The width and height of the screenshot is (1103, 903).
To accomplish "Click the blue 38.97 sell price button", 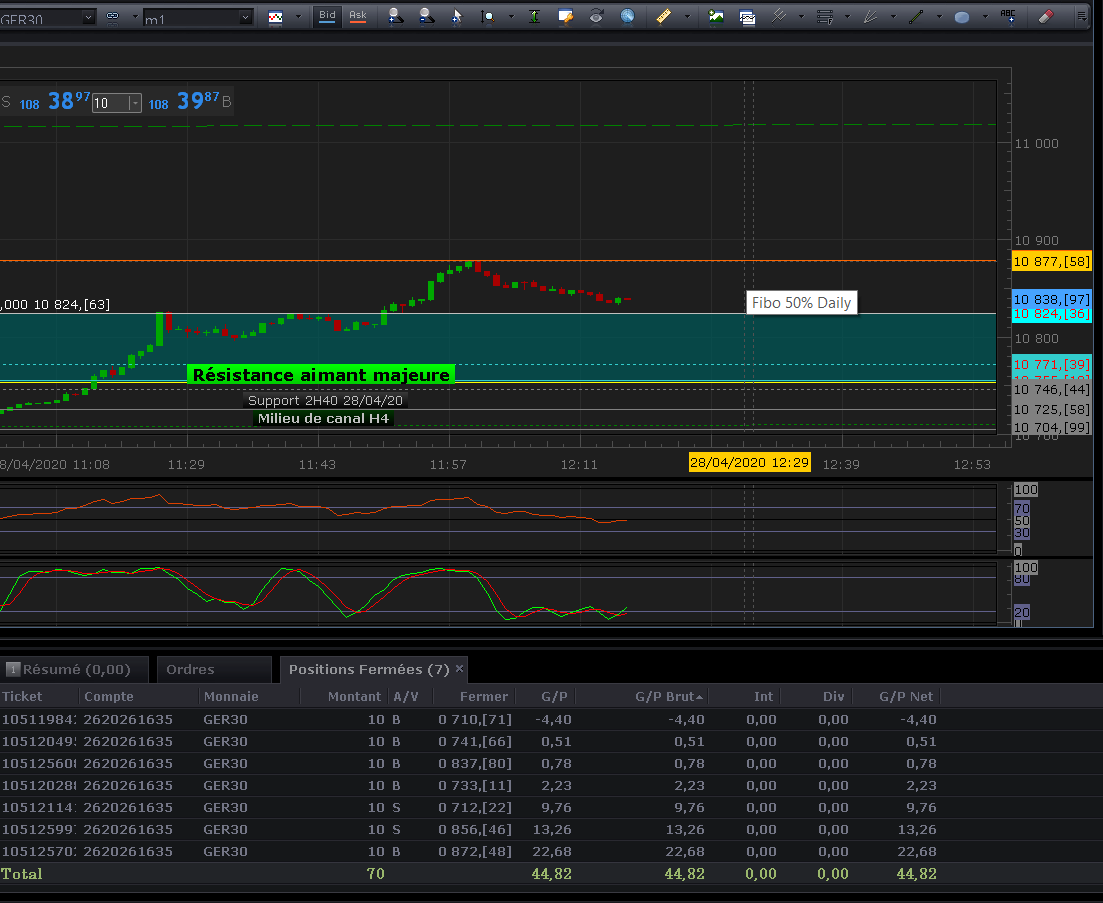I will (x=68, y=101).
